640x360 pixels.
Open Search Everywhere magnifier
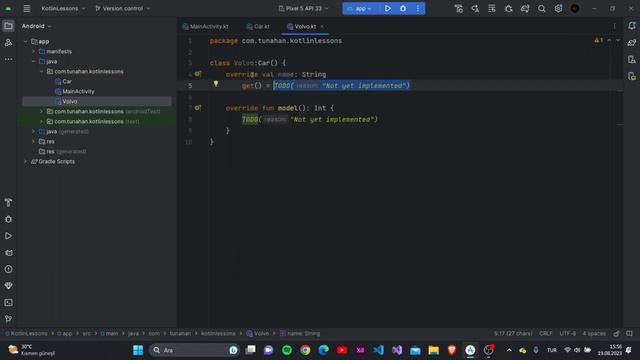coord(542,9)
